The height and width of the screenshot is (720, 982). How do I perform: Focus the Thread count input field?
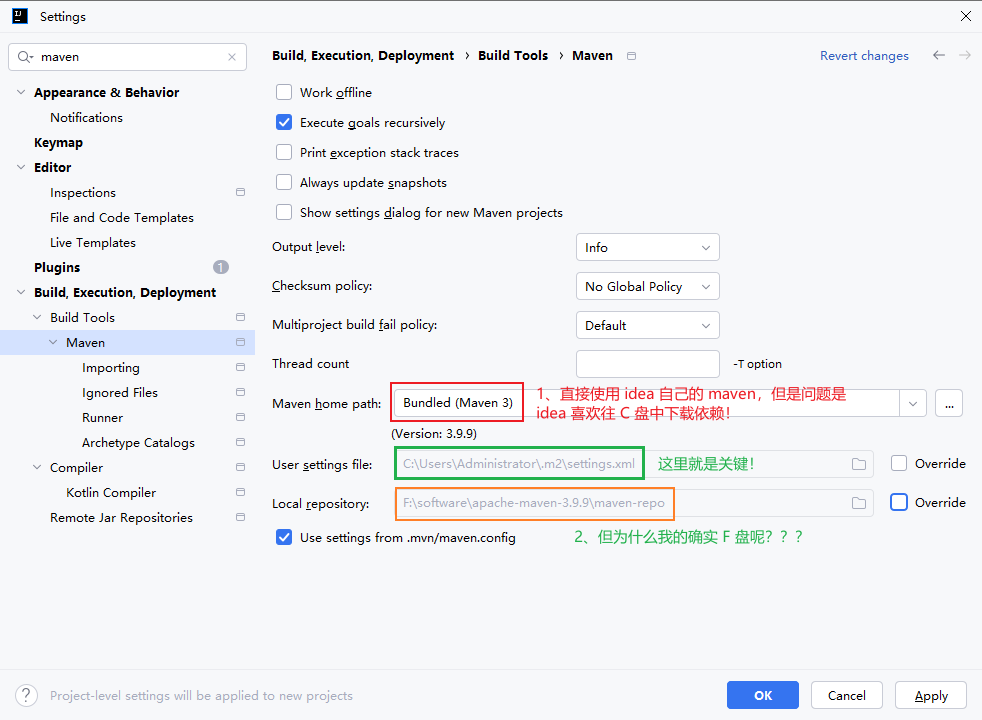point(648,364)
